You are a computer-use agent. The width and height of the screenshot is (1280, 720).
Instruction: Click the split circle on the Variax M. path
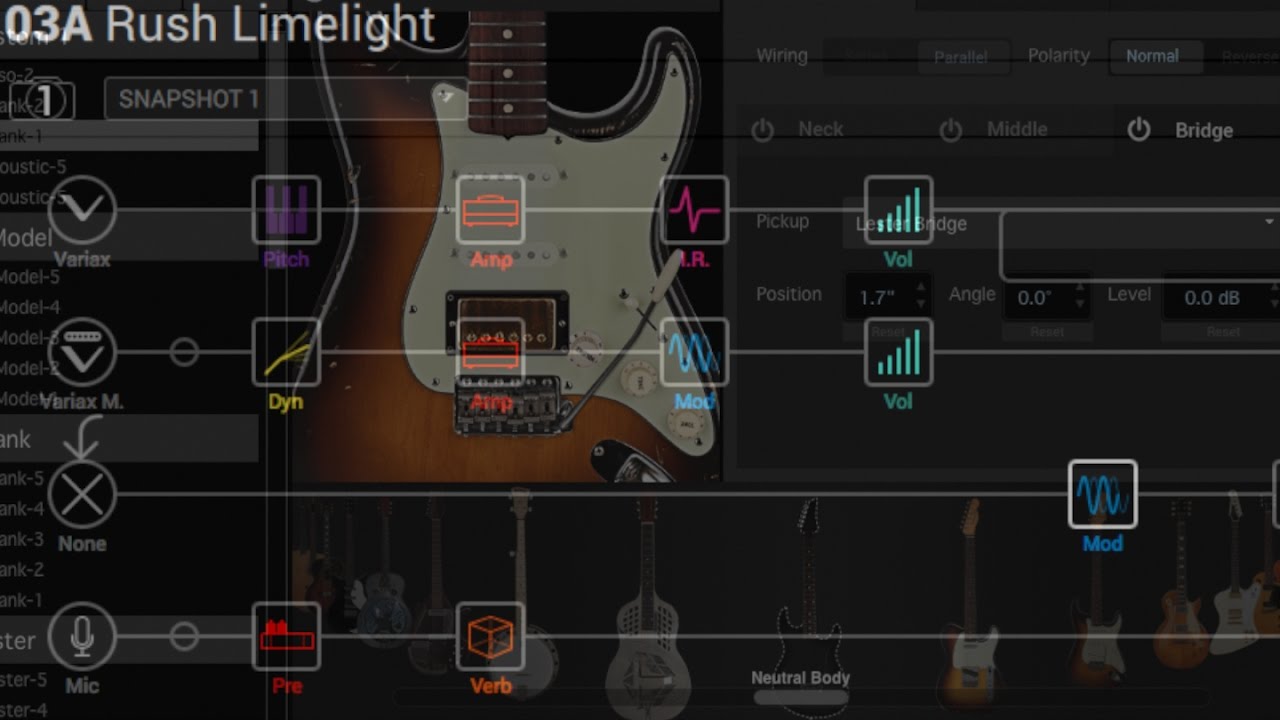(x=184, y=352)
